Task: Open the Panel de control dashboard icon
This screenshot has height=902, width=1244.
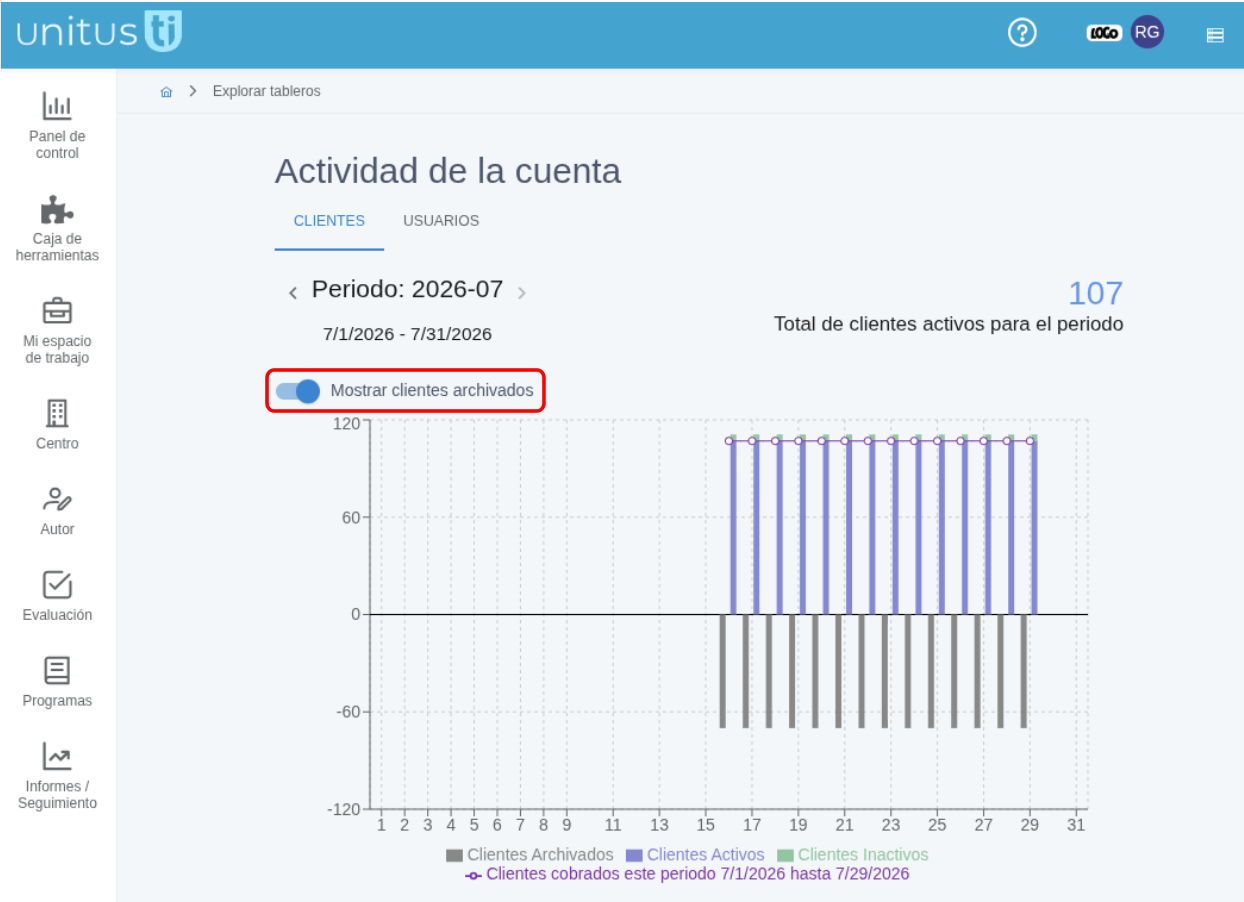Action: pos(57,105)
